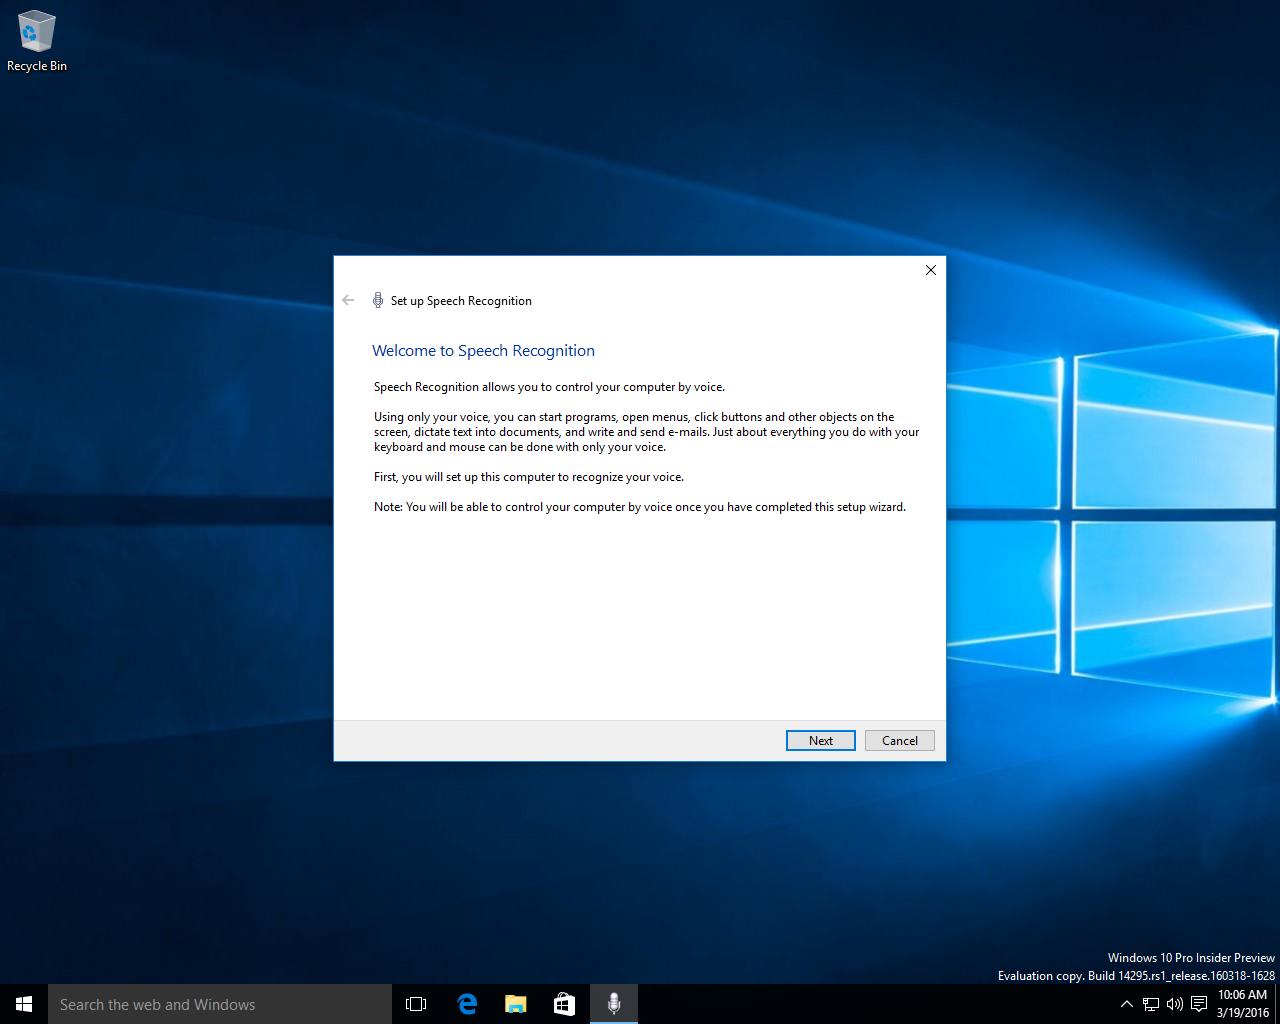Select the Speech Recognition taskbar icon
This screenshot has width=1280, height=1024.
(614, 1004)
